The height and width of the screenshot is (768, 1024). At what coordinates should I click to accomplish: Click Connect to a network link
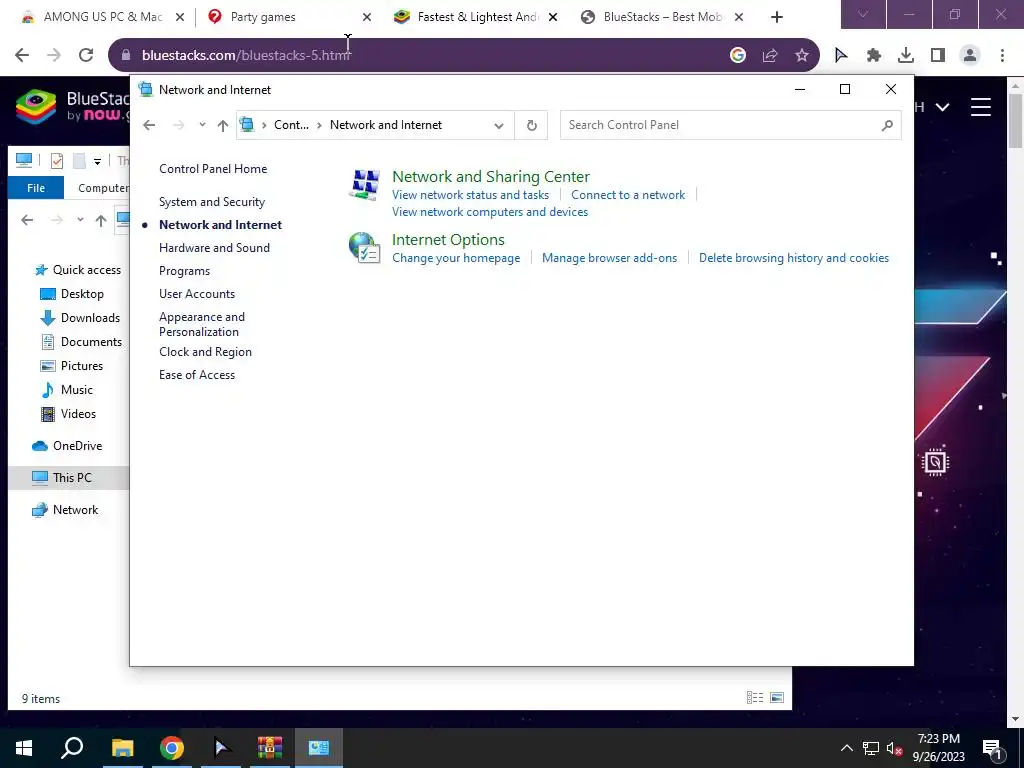click(628, 195)
